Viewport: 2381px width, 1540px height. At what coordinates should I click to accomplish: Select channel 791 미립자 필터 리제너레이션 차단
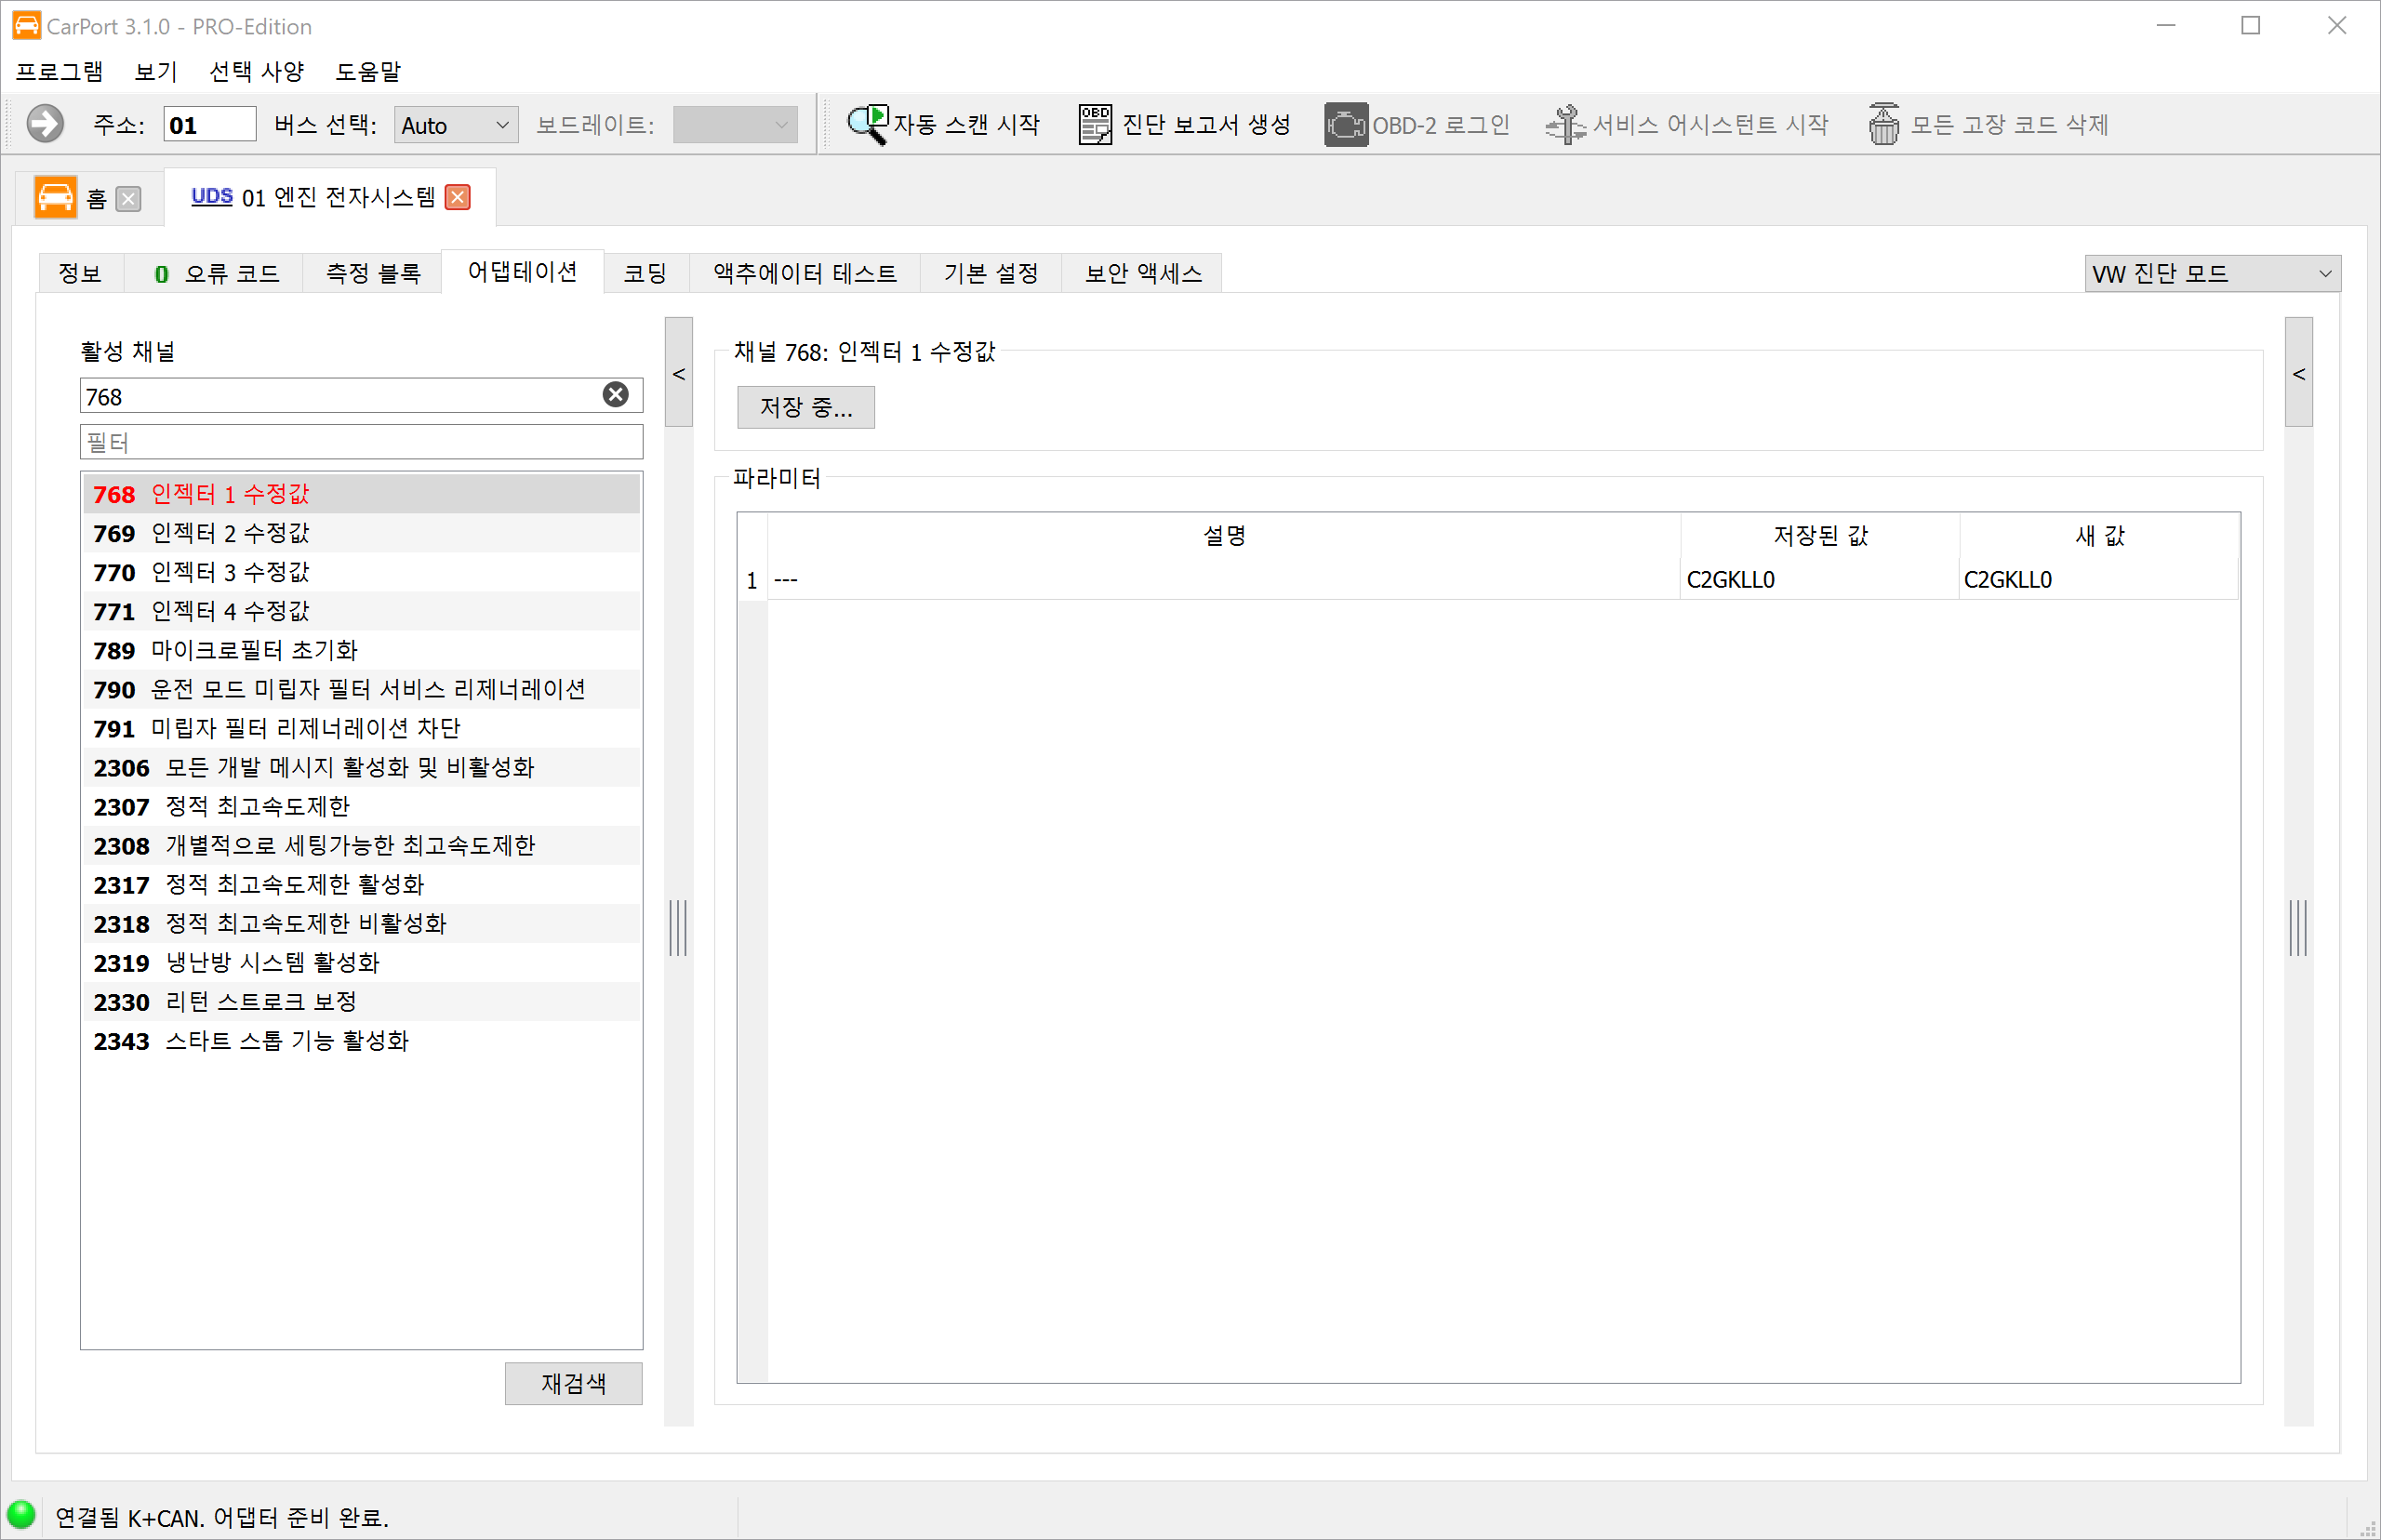click(361, 728)
